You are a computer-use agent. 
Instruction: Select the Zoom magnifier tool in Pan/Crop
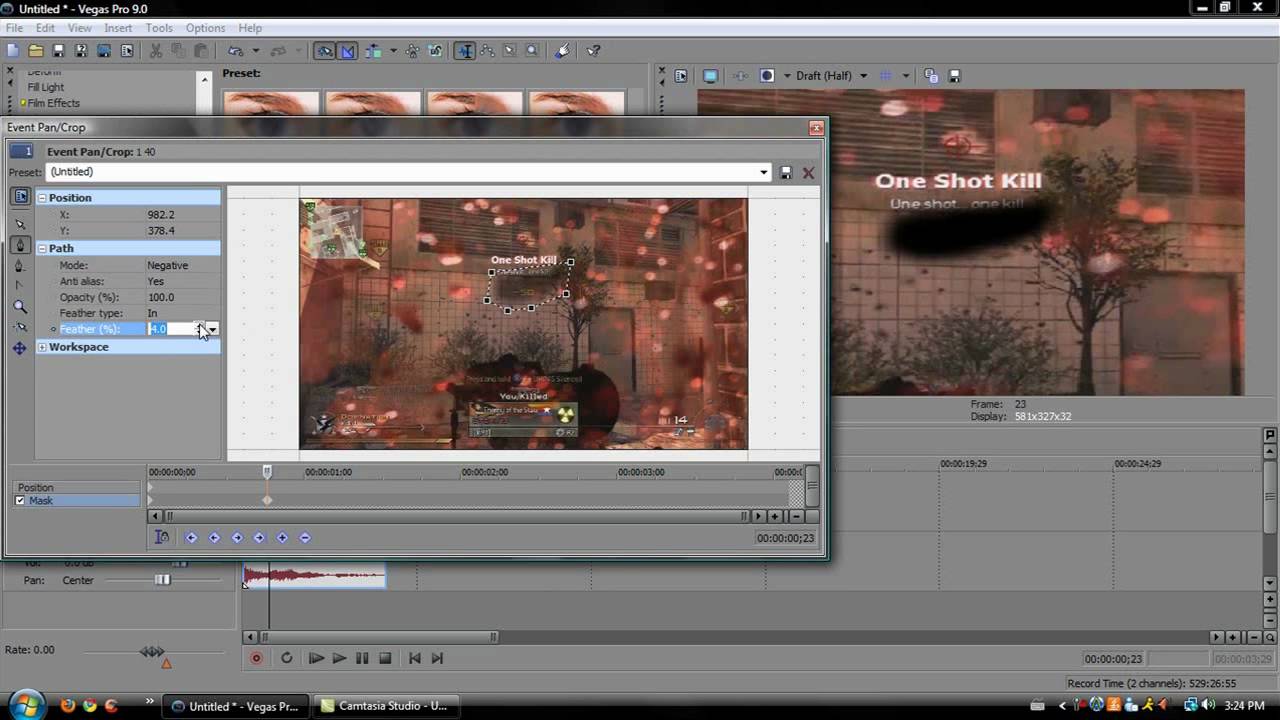pos(20,307)
